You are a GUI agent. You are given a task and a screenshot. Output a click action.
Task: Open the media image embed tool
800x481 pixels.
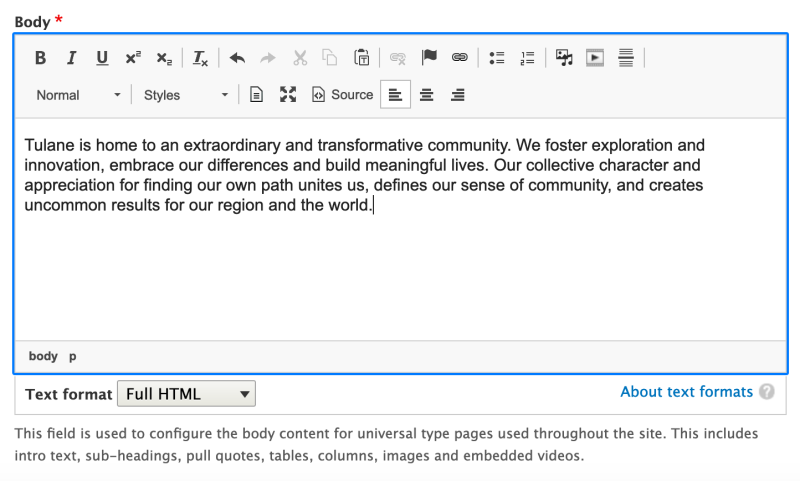[x=564, y=58]
